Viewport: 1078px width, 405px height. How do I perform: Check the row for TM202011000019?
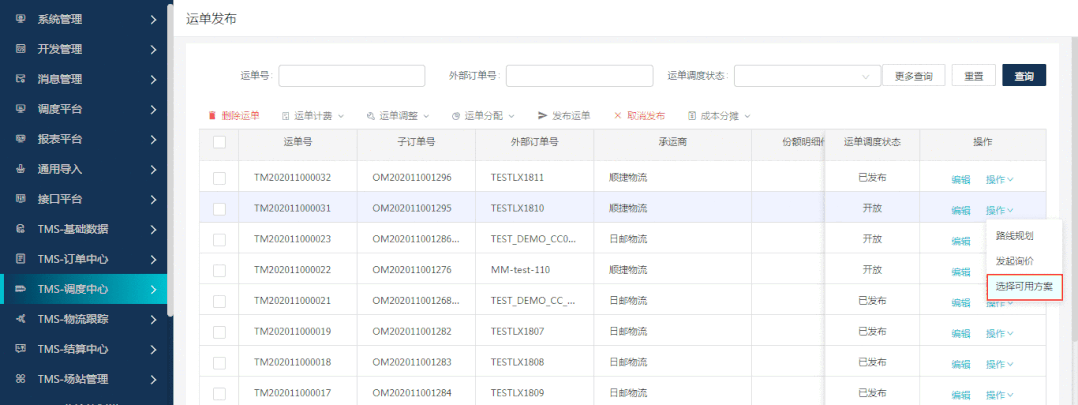219,332
